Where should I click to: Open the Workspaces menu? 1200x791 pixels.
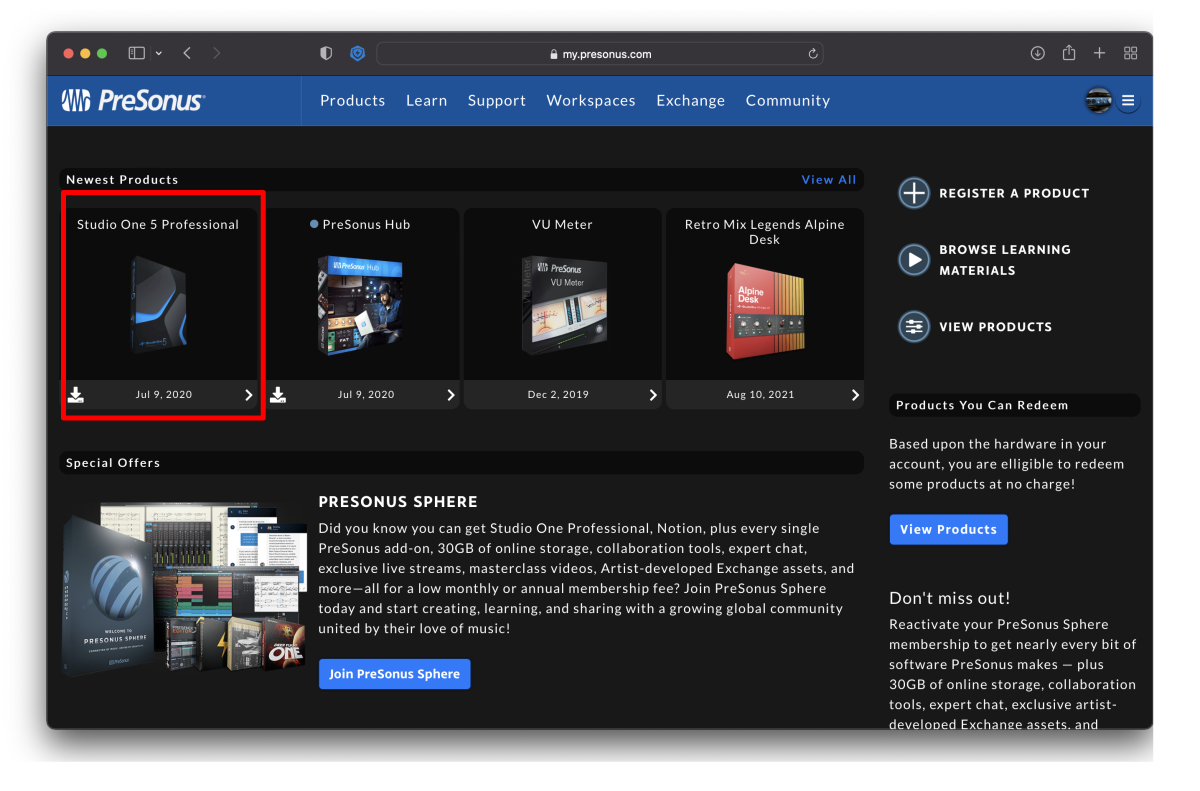point(591,100)
